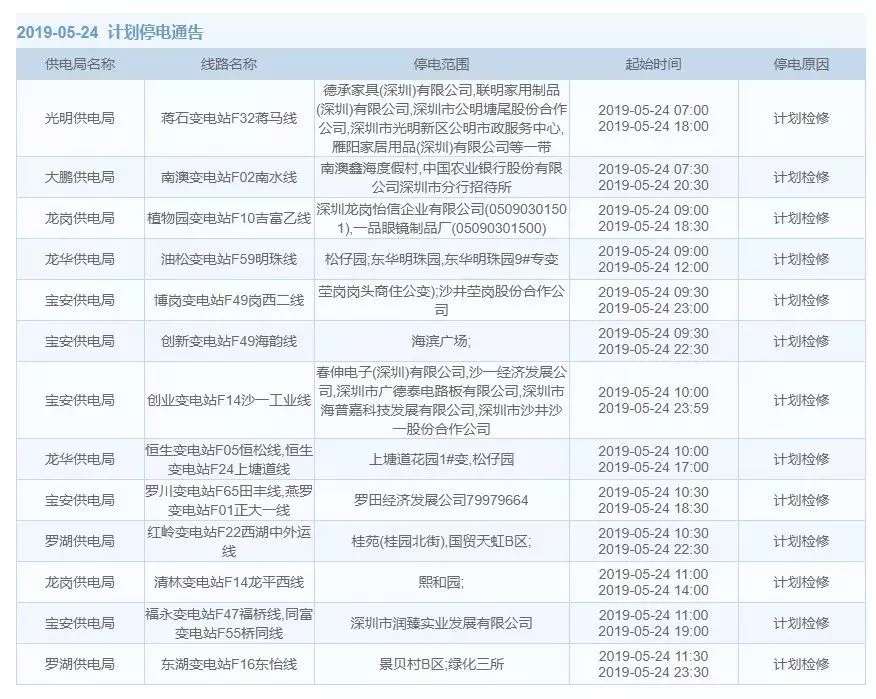Image resolution: width=876 pixels, height=699 pixels.
Task: Select the 停电原因 column header
Action: coord(801,64)
